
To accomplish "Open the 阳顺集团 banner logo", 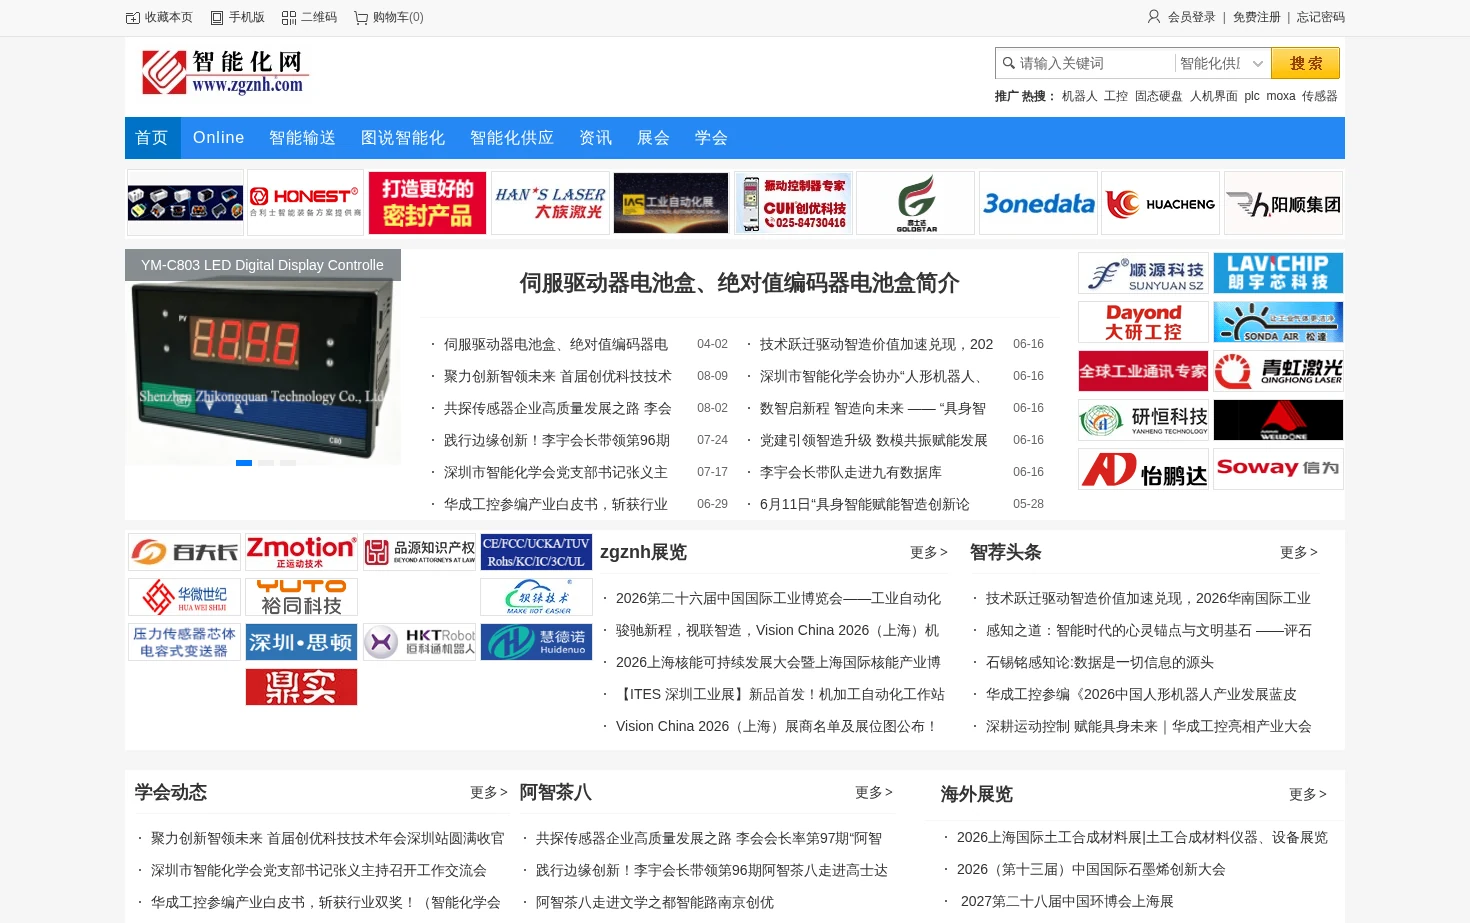I will 1283,203.
